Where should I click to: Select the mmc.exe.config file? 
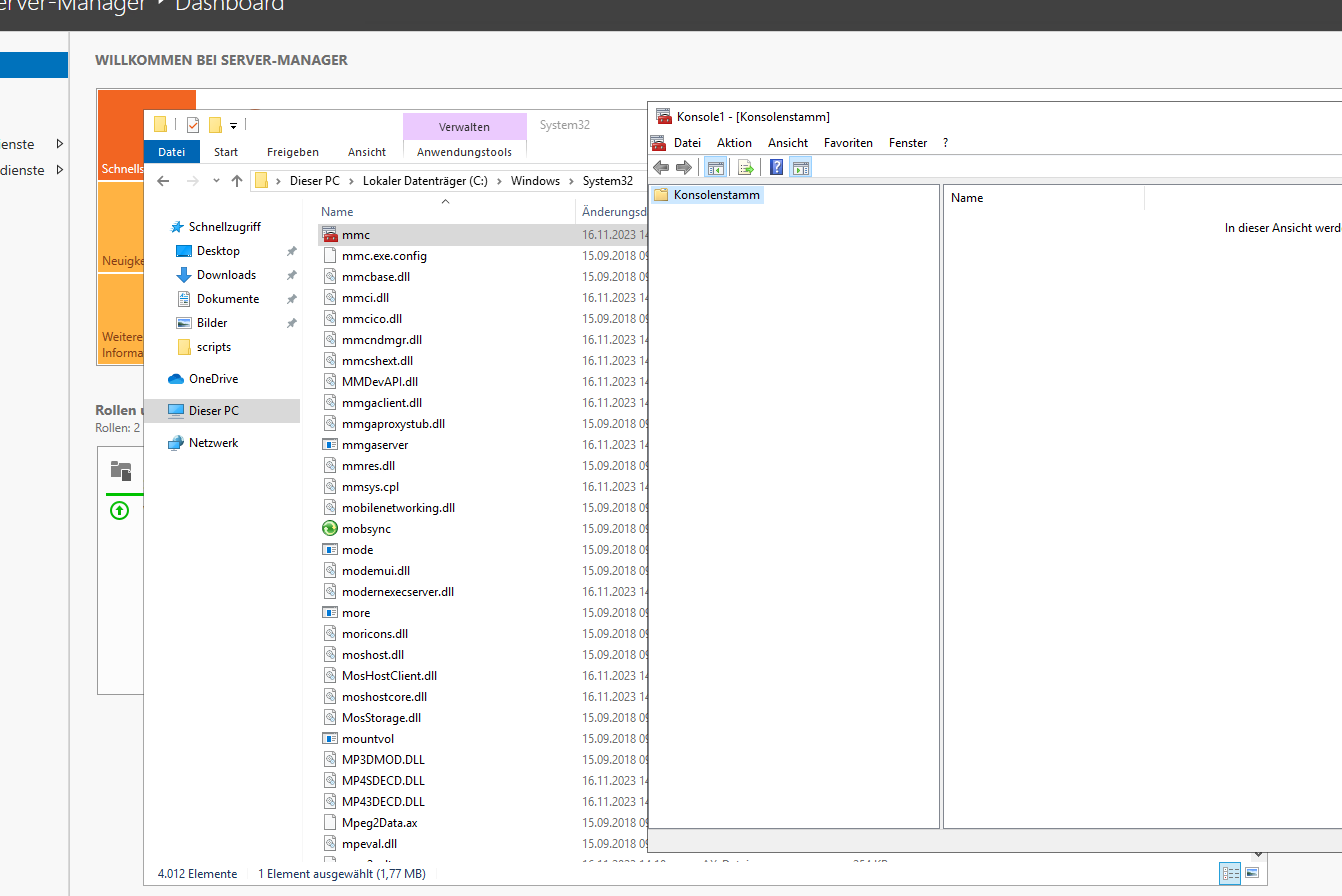pyautogui.click(x=384, y=256)
